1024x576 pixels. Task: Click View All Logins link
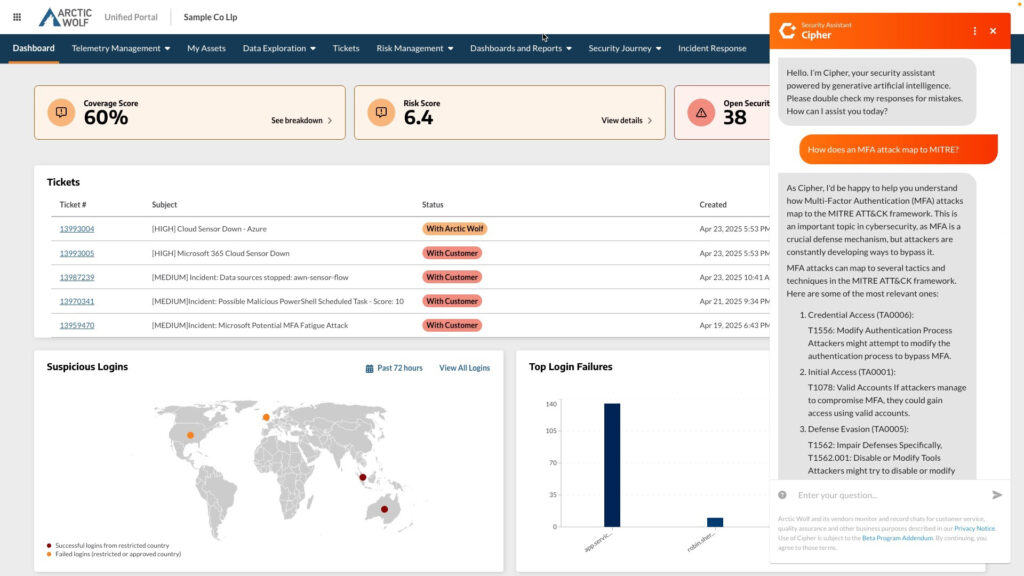point(464,368)
